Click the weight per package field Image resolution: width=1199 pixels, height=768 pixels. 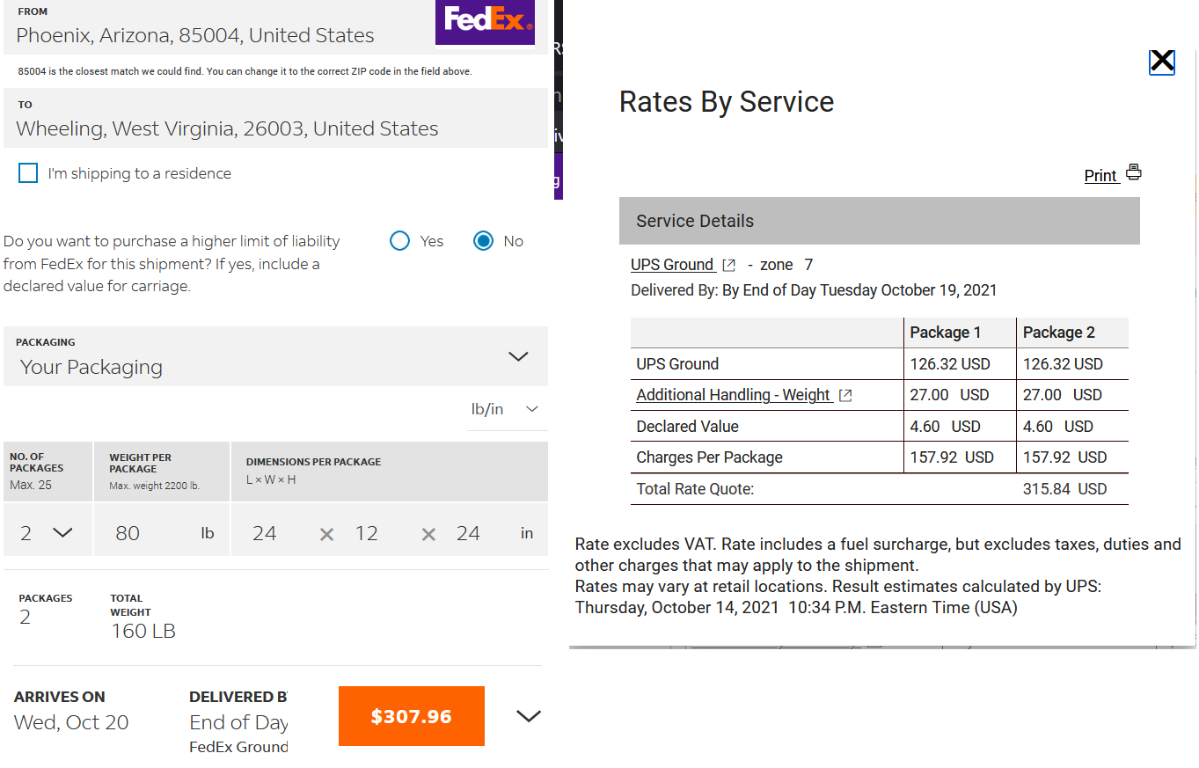150,533
